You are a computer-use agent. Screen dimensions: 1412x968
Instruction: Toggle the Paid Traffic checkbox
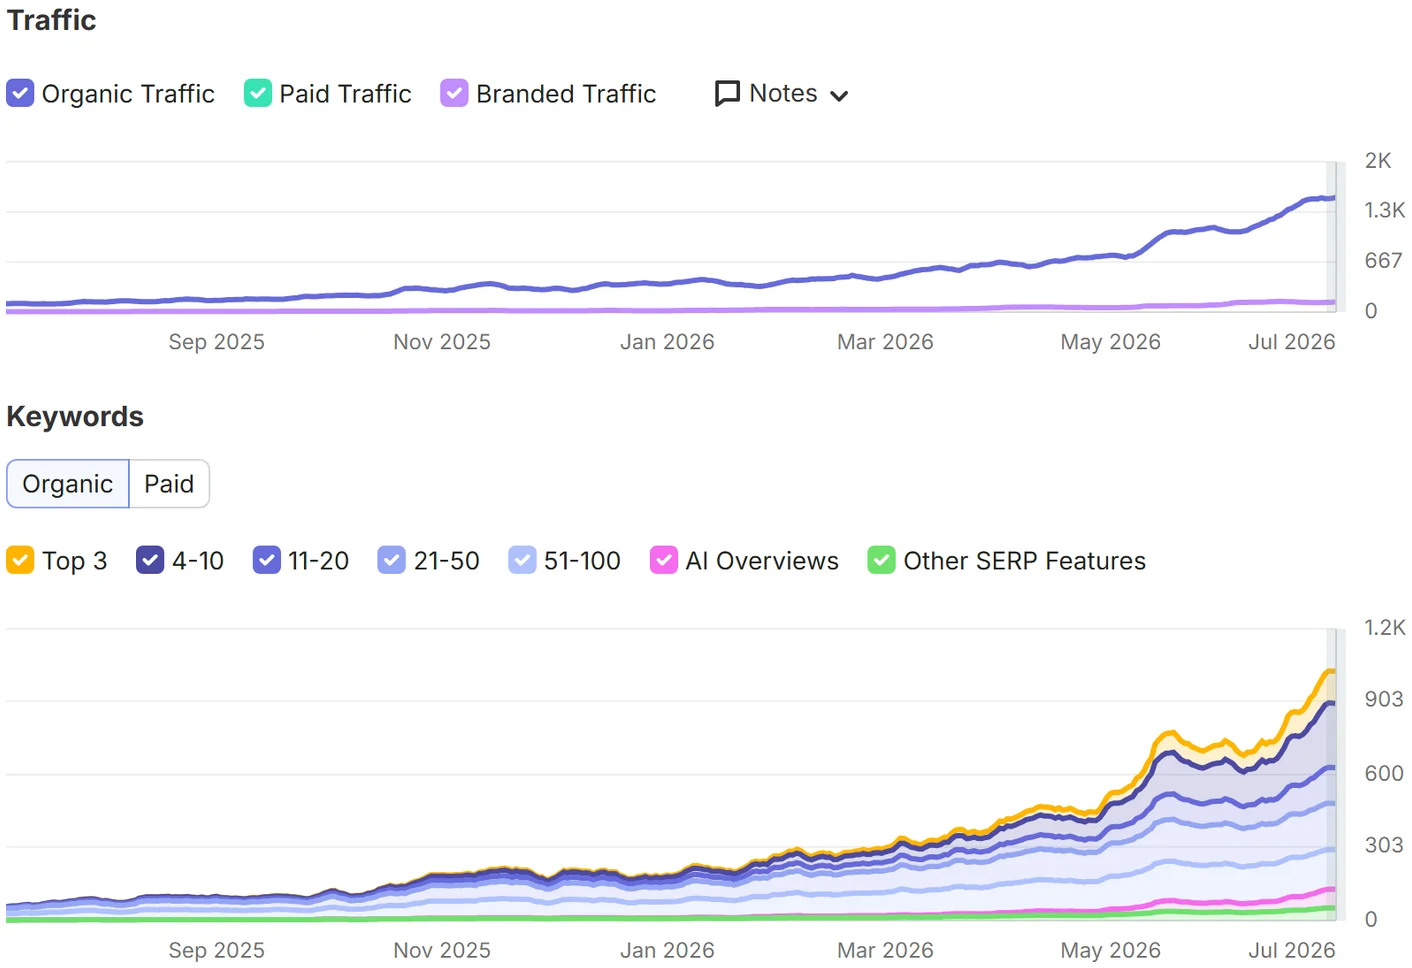coord(258,93)
